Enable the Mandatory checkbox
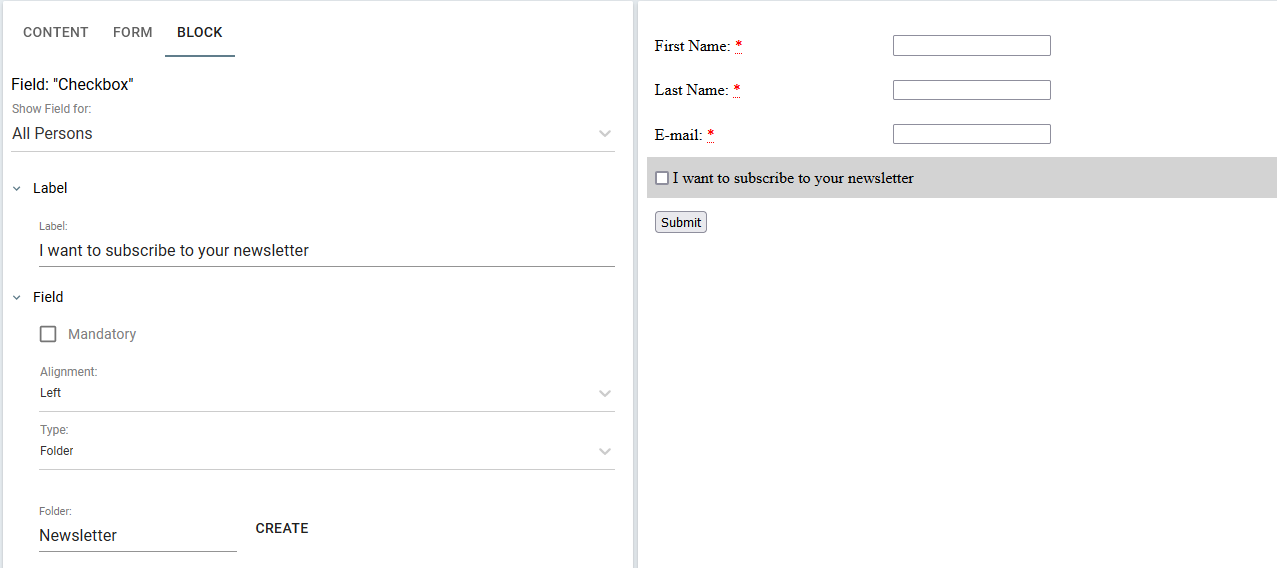This screenshot has height=568, width=1277. [x=48, y=334]
